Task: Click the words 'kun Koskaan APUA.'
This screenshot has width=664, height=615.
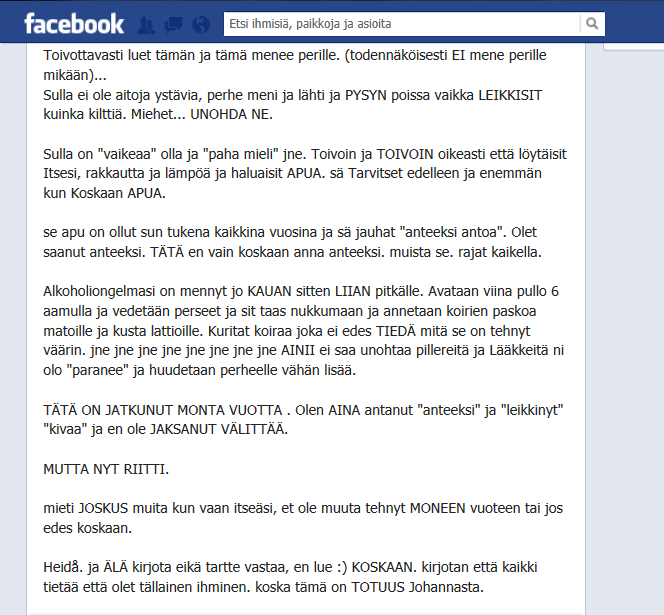Action: (104, 193)
